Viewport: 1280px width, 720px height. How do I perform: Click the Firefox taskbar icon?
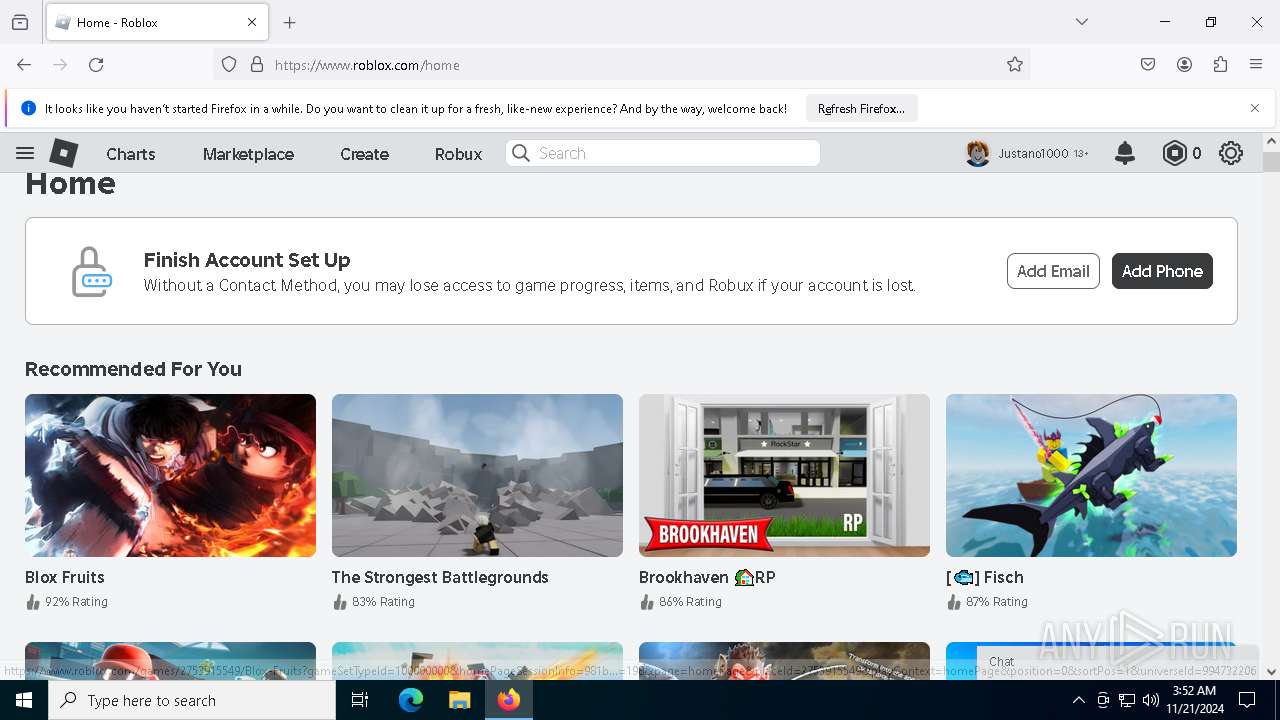coord(509,700)
